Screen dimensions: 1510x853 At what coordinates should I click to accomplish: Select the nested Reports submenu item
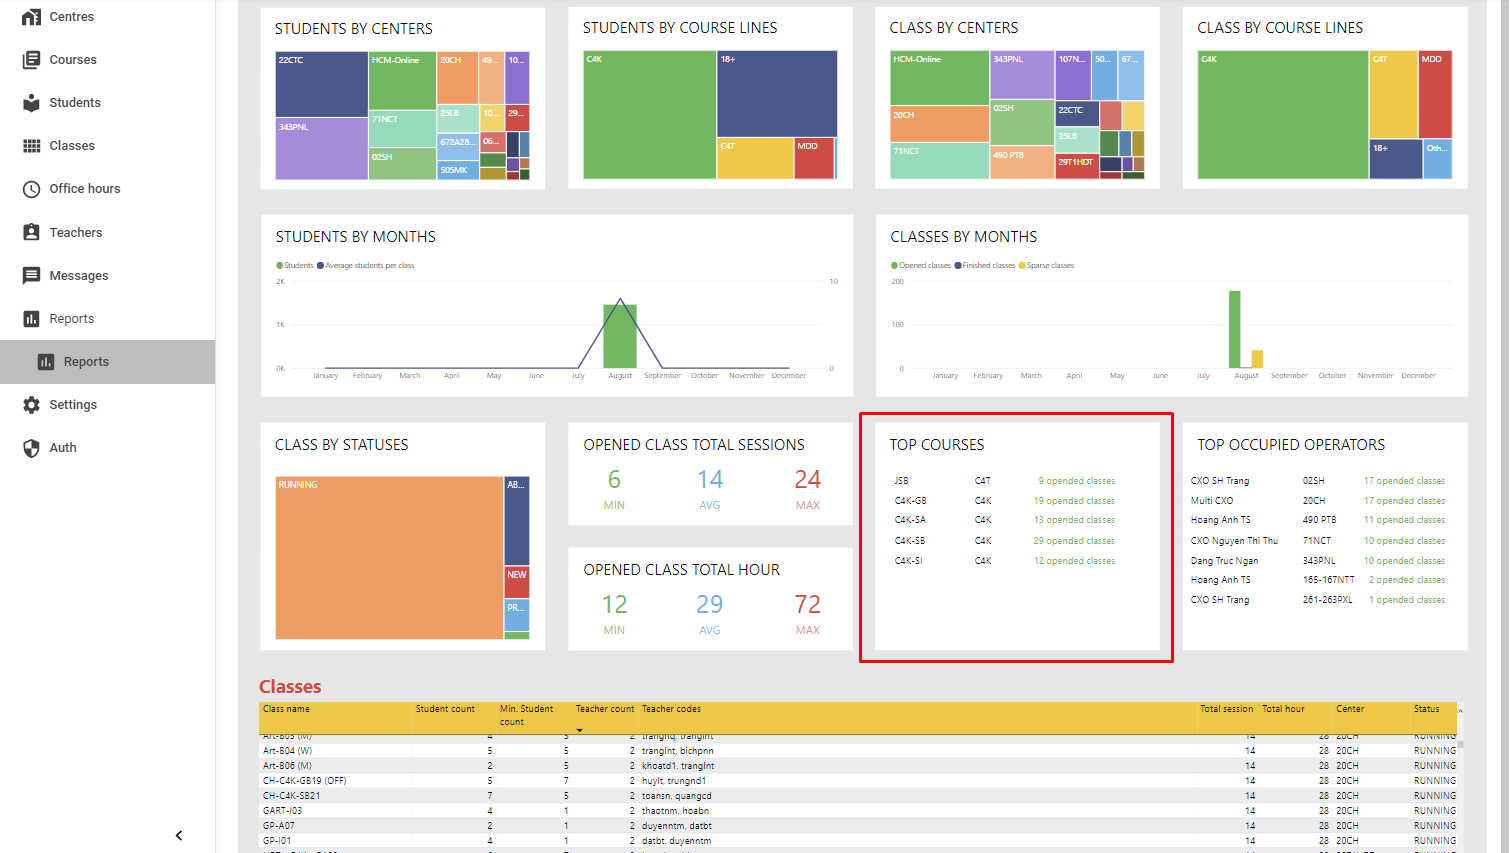107,362
